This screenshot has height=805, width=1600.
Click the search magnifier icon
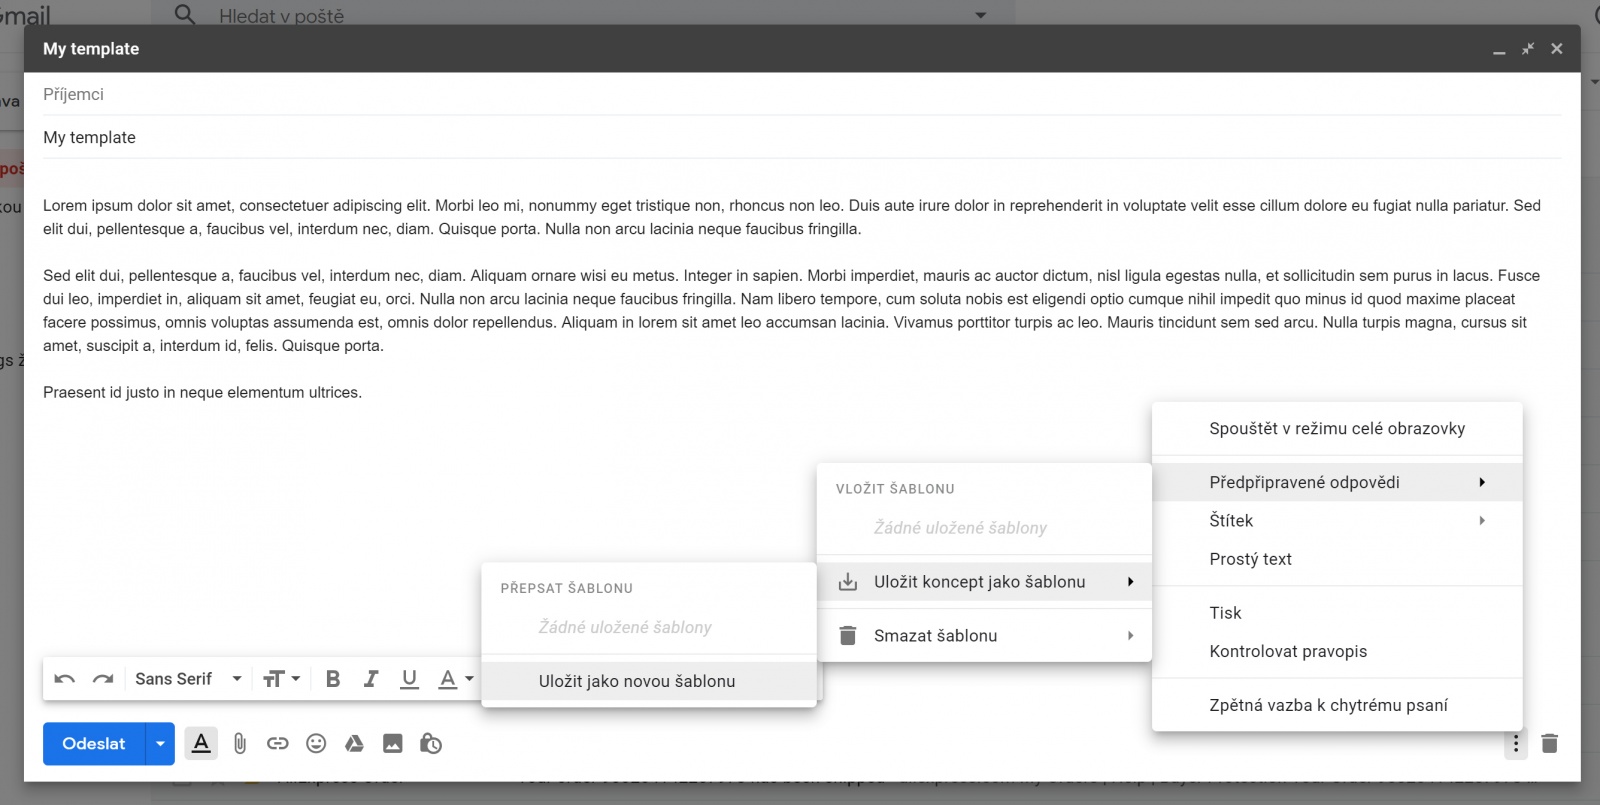pos(185,14)
